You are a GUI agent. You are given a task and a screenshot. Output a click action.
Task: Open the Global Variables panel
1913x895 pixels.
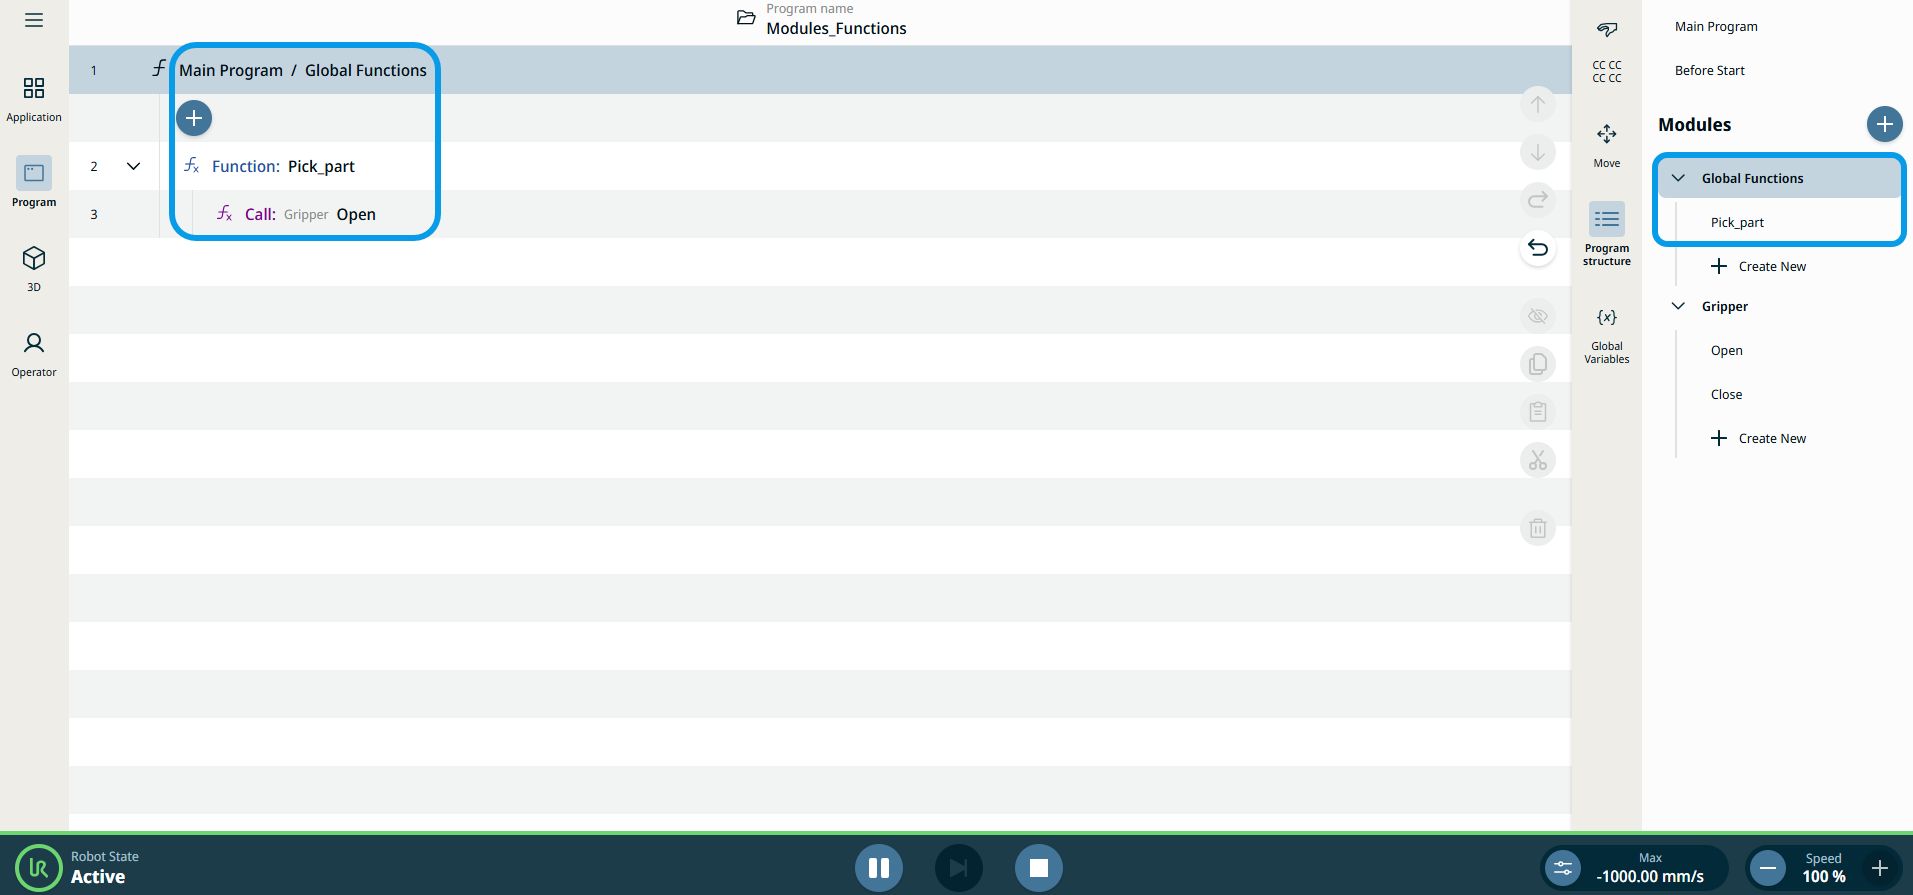(x=1606, y=334)
